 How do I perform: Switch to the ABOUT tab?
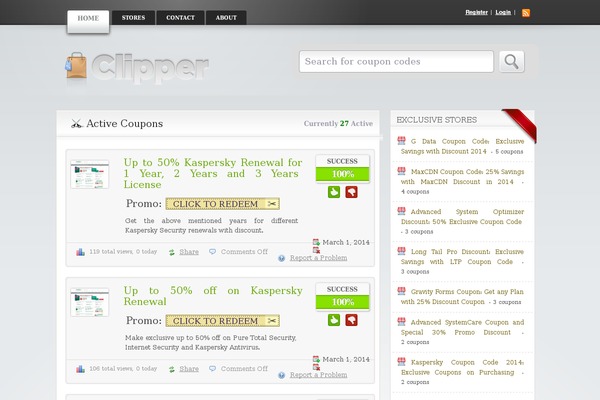point(226,18)
